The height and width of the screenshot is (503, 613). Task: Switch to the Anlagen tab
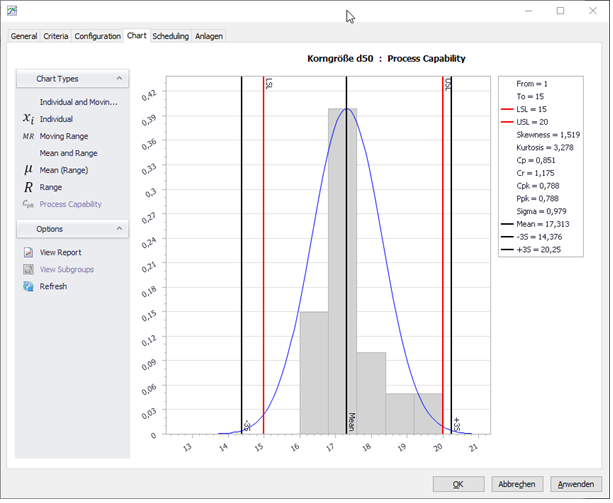(x=209, y=36)
